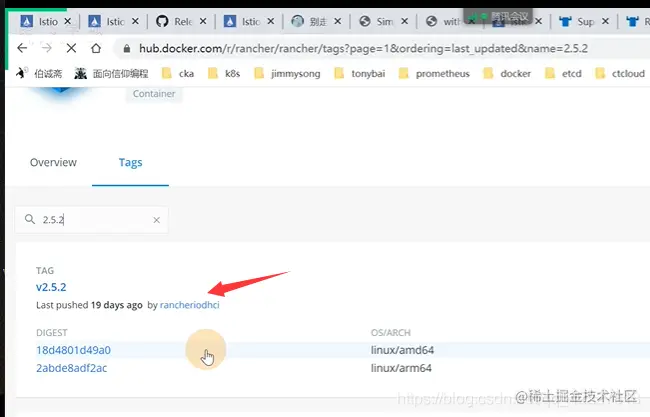The image size is (650, 417).
Task: Click the GitHub icon on the Rele tab
Action: click(162, 21)
